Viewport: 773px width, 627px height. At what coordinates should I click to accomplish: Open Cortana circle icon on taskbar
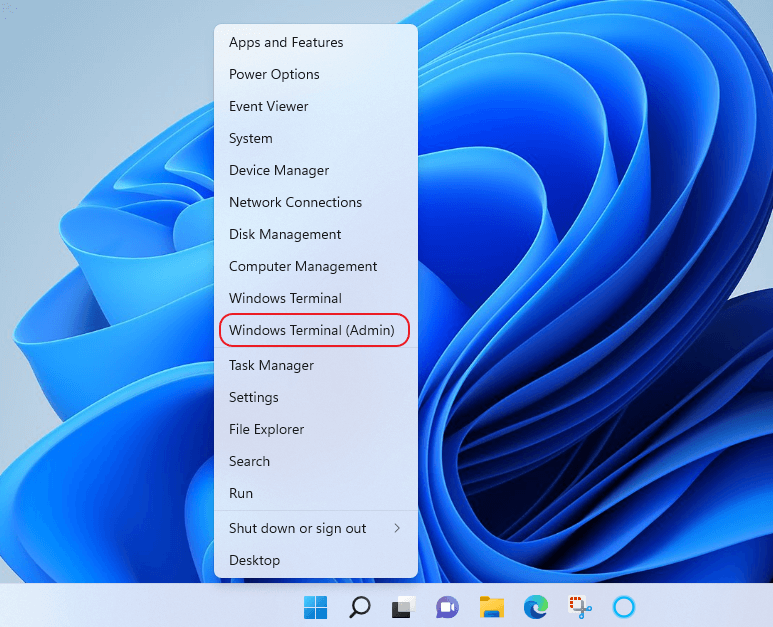[x=624, y=607]
